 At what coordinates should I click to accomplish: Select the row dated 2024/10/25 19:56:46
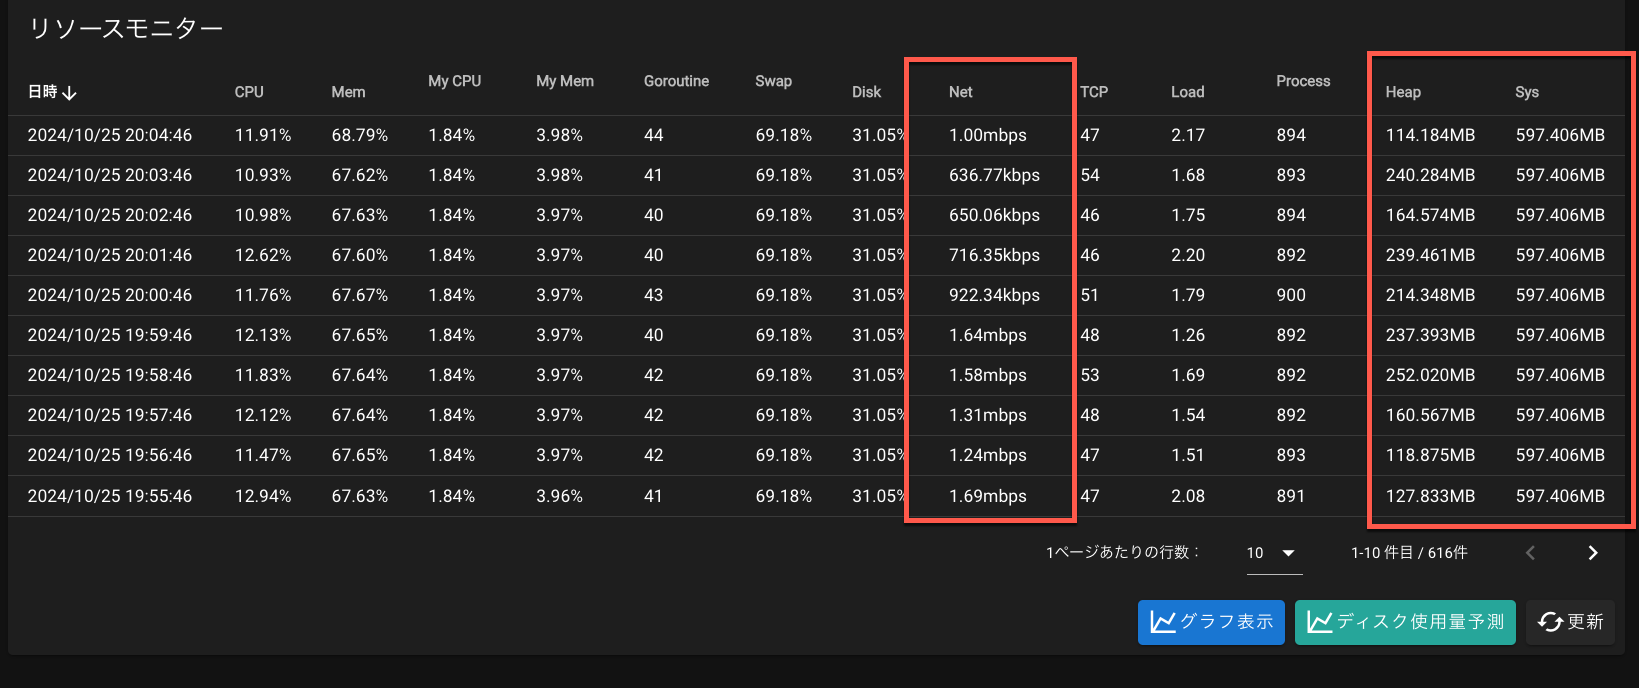coord(816,455)
